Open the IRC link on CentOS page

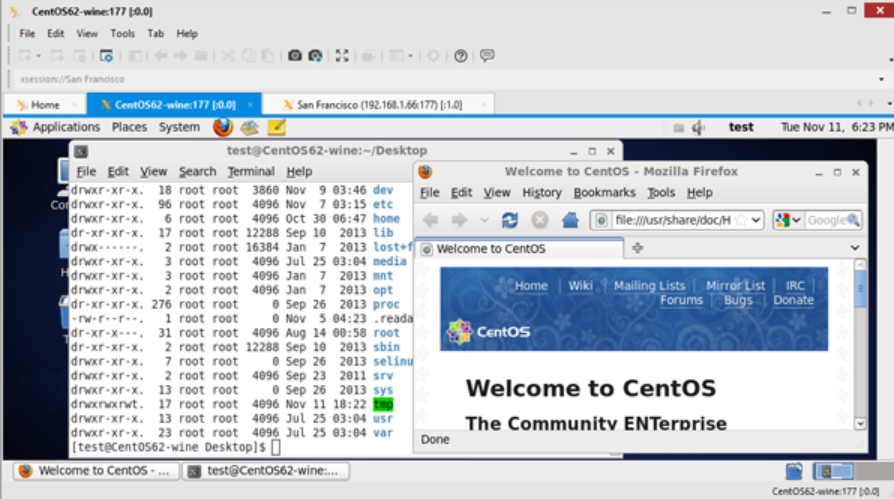pyautogui.click(x=795, y=286)
